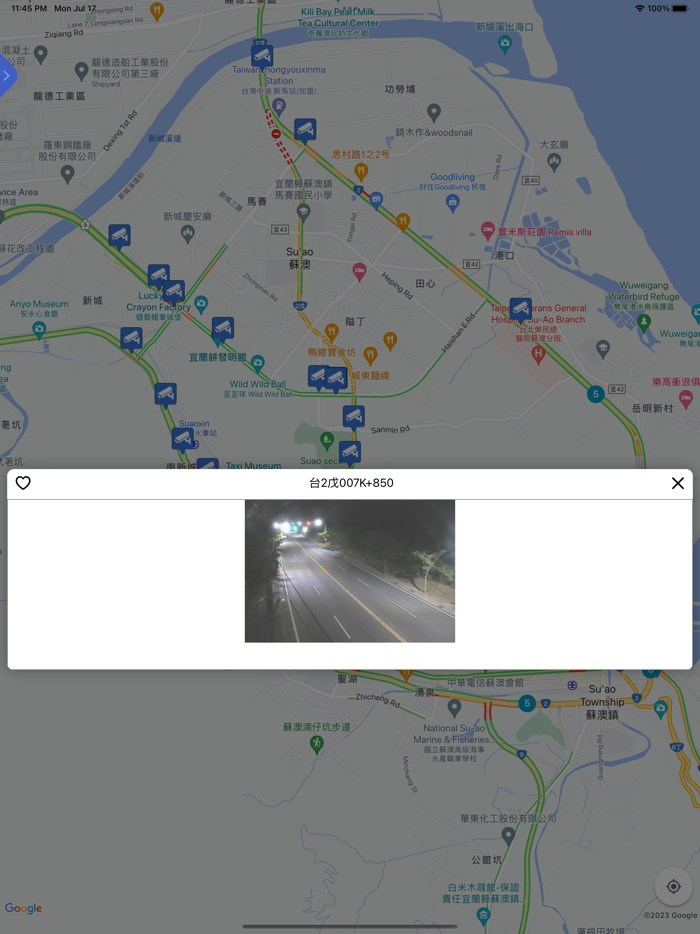Select the National Su-ao Marine school pin
Screen dimensions: 700x934
click(x=455, y=708)
